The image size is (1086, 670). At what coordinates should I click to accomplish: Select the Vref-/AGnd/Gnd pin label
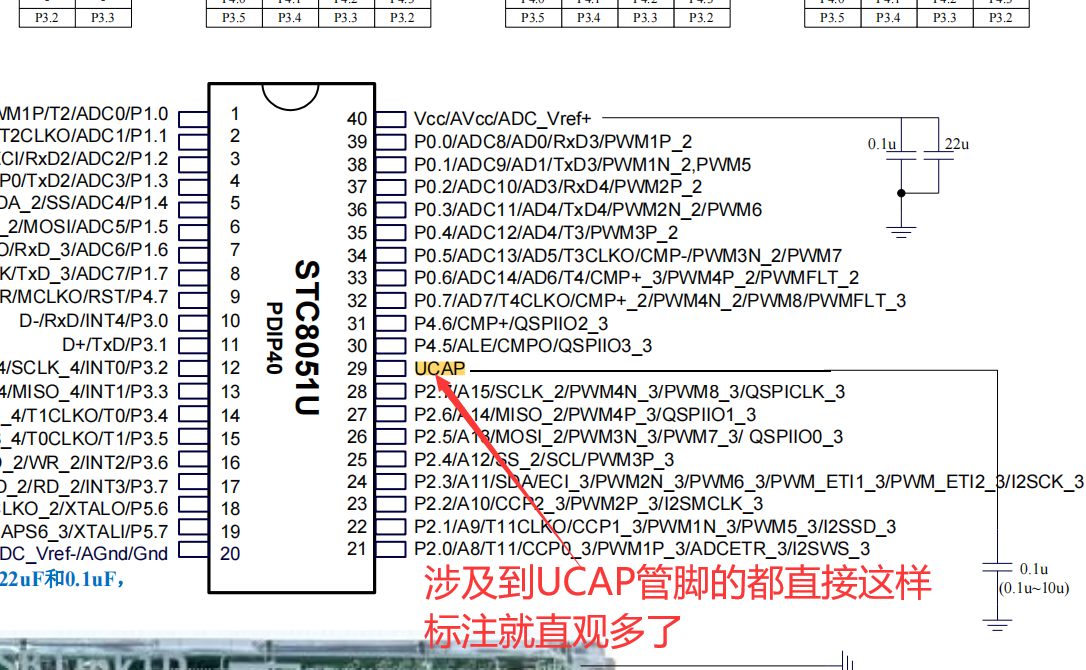(x=84, y=554)
